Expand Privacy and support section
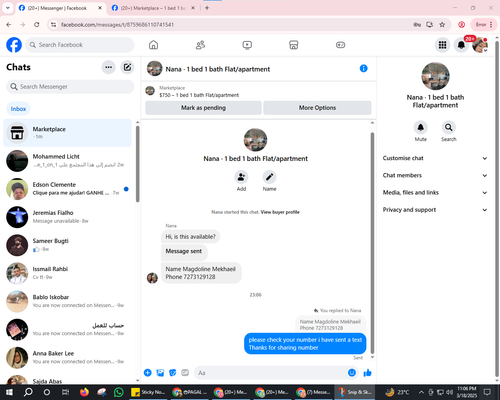 (x=435, y=210)
